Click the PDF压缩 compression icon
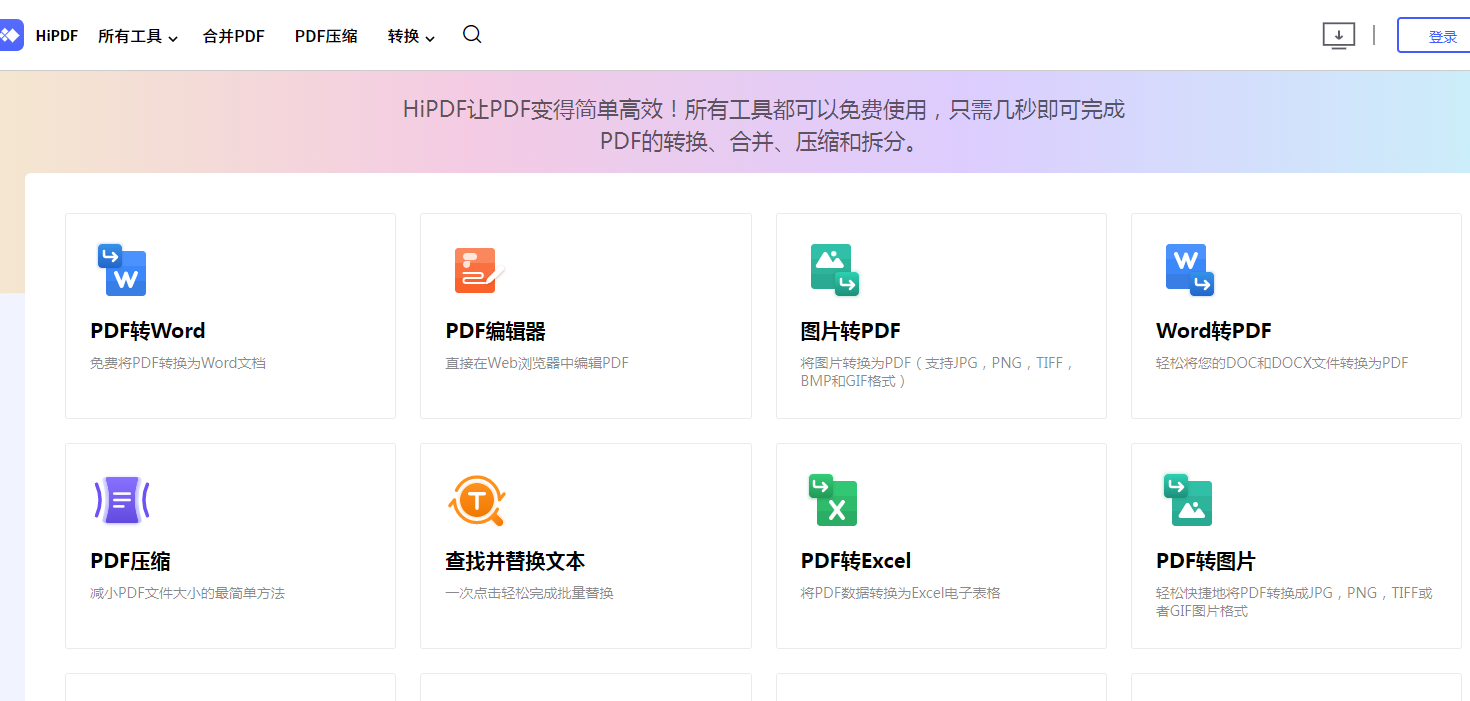 (x=122, y=500)
